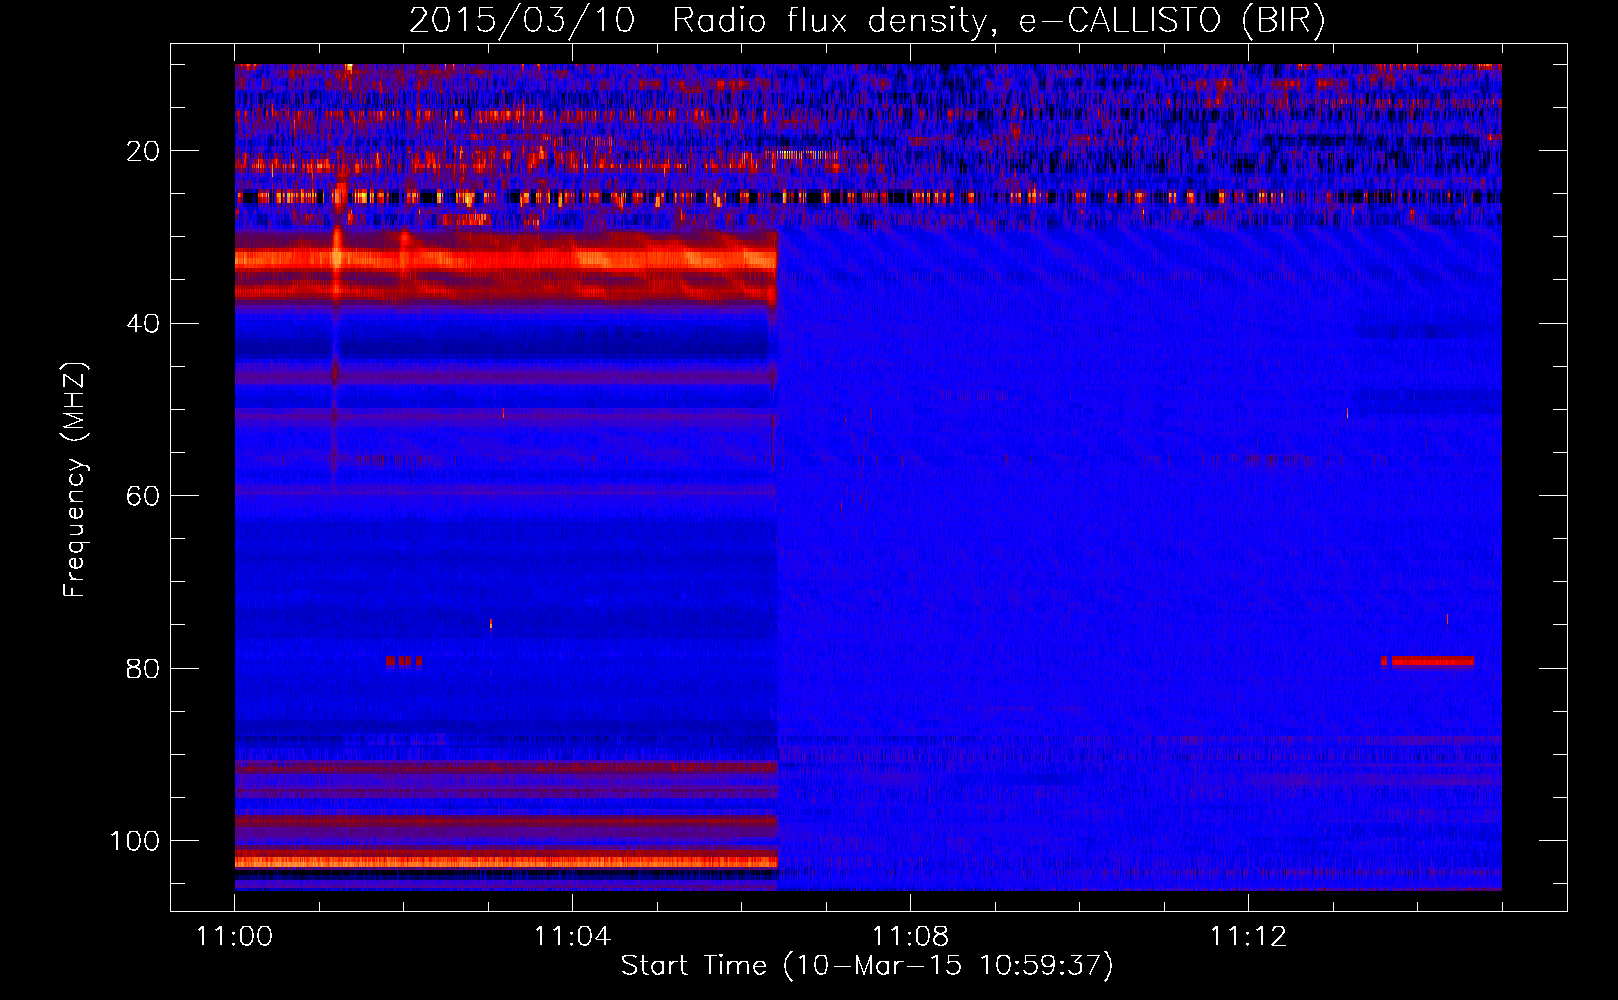
Task: Click the plot title '2015/03/10 Radio flux density, e-CALLISTO (BIR)'
Action: click(x=867, y=20)
